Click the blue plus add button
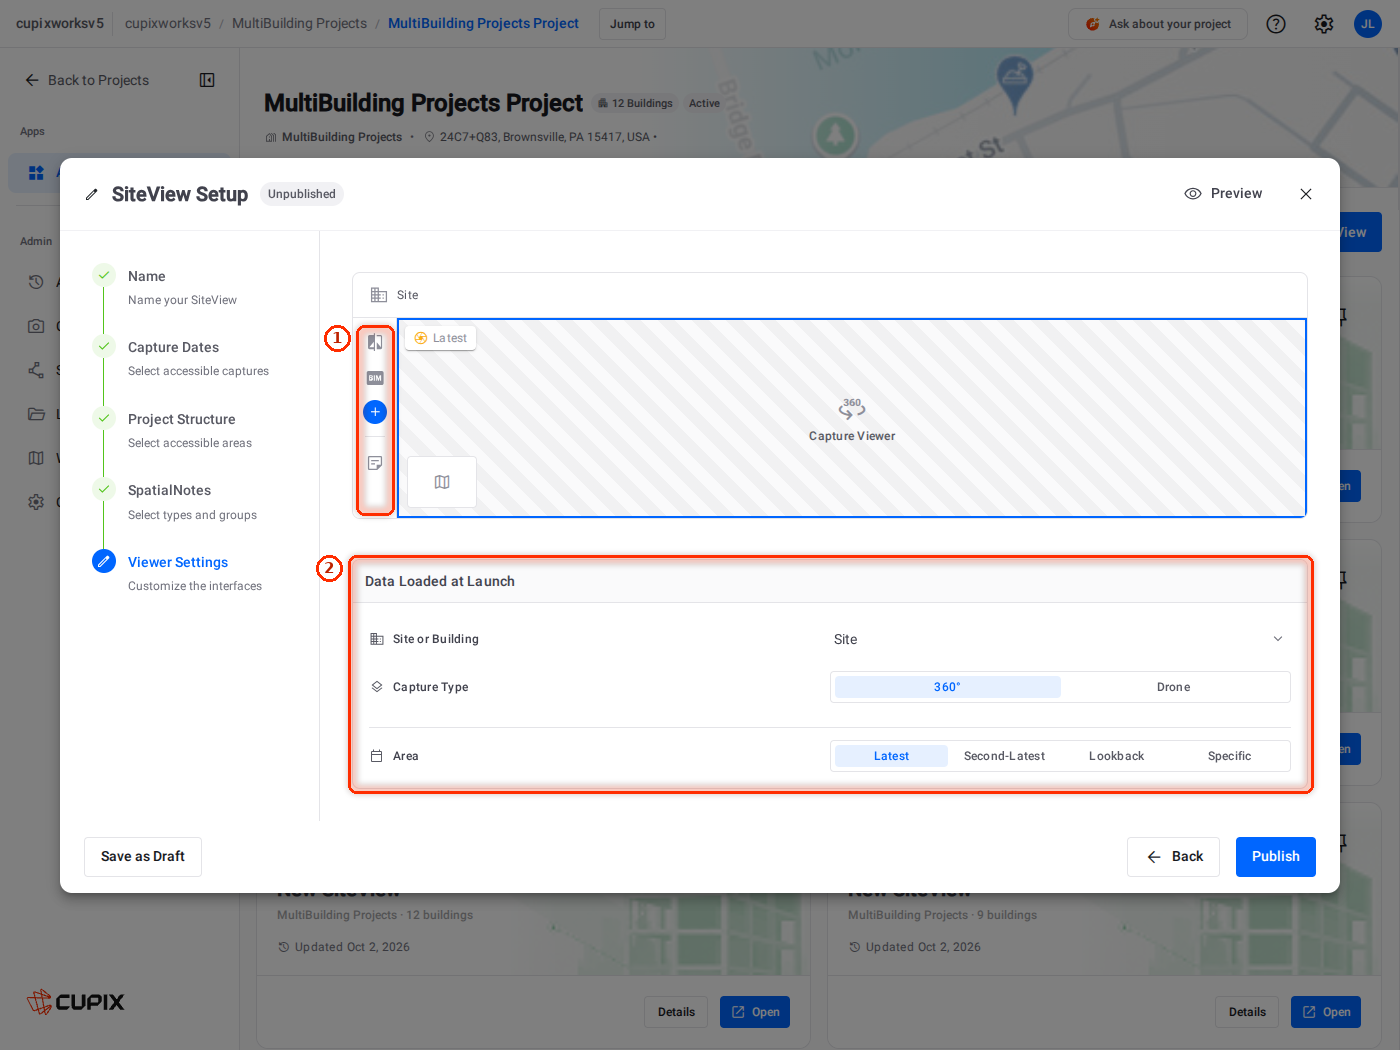The image size is (1400, 1050). point(375,412)
